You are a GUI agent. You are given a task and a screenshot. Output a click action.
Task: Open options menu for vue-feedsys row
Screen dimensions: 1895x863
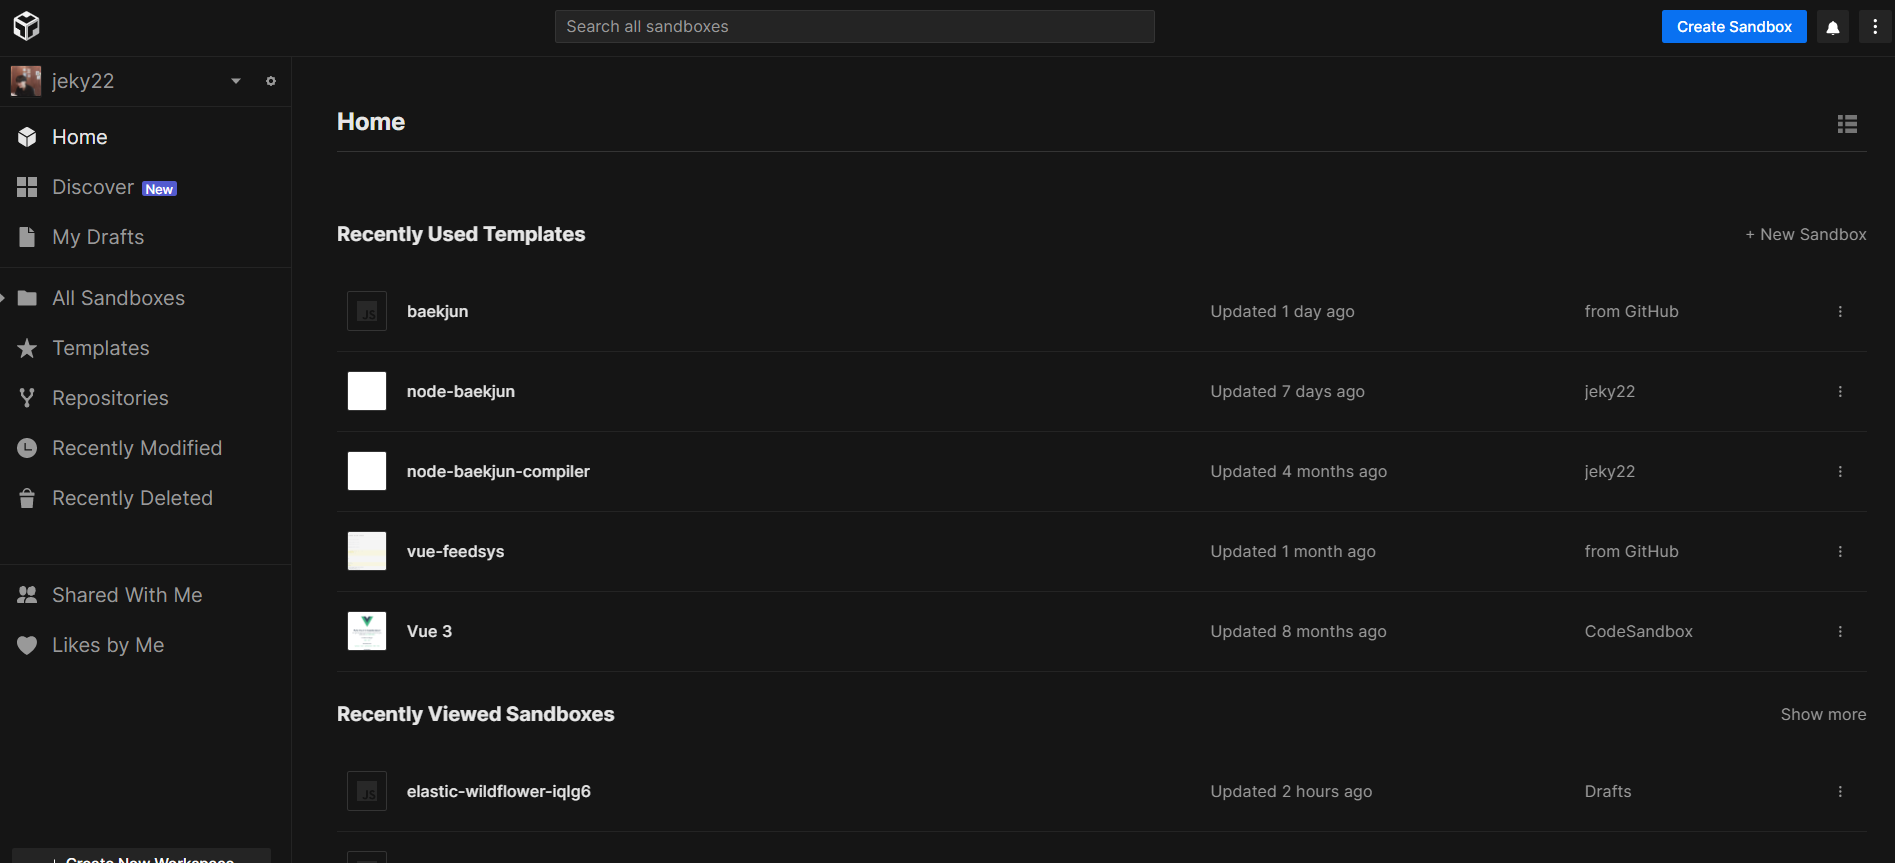click(x=1840, y=551)
